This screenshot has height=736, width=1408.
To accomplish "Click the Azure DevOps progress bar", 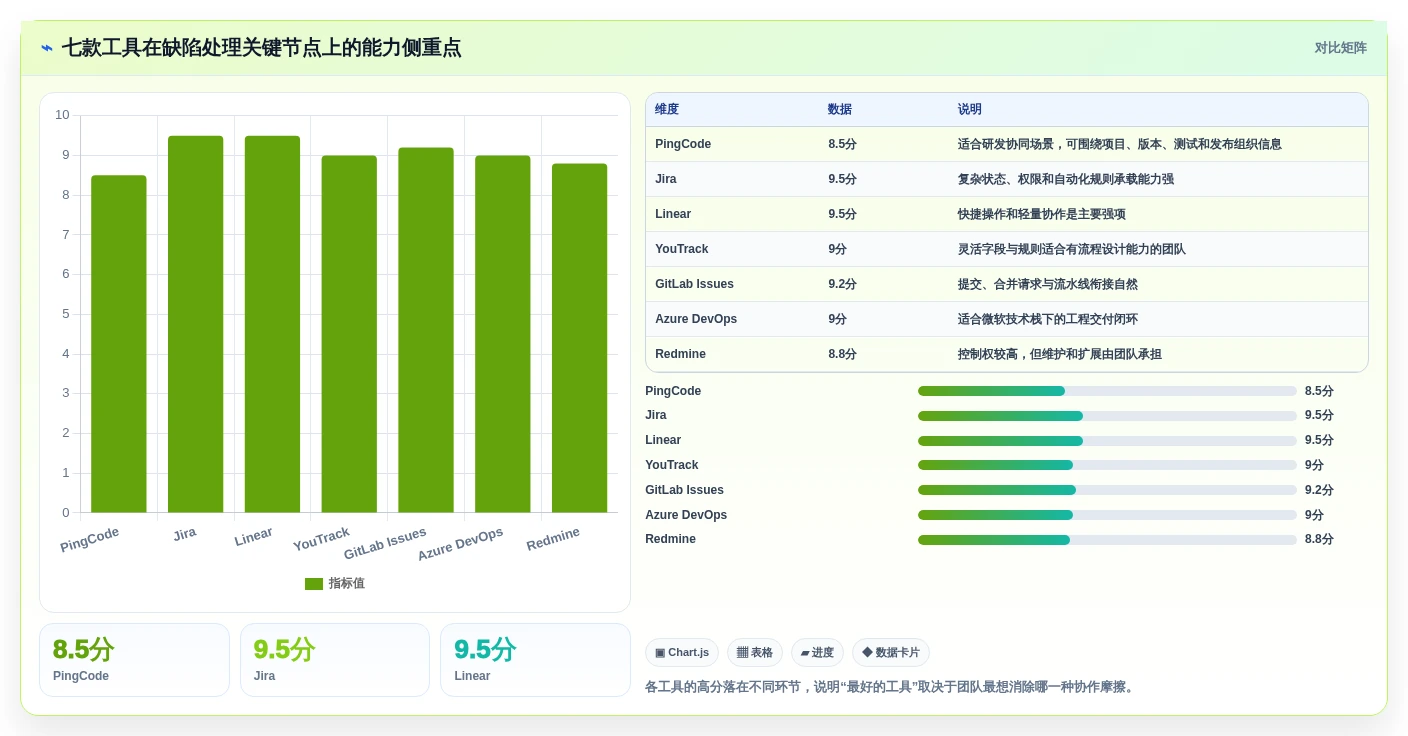I will point(1107,515).
